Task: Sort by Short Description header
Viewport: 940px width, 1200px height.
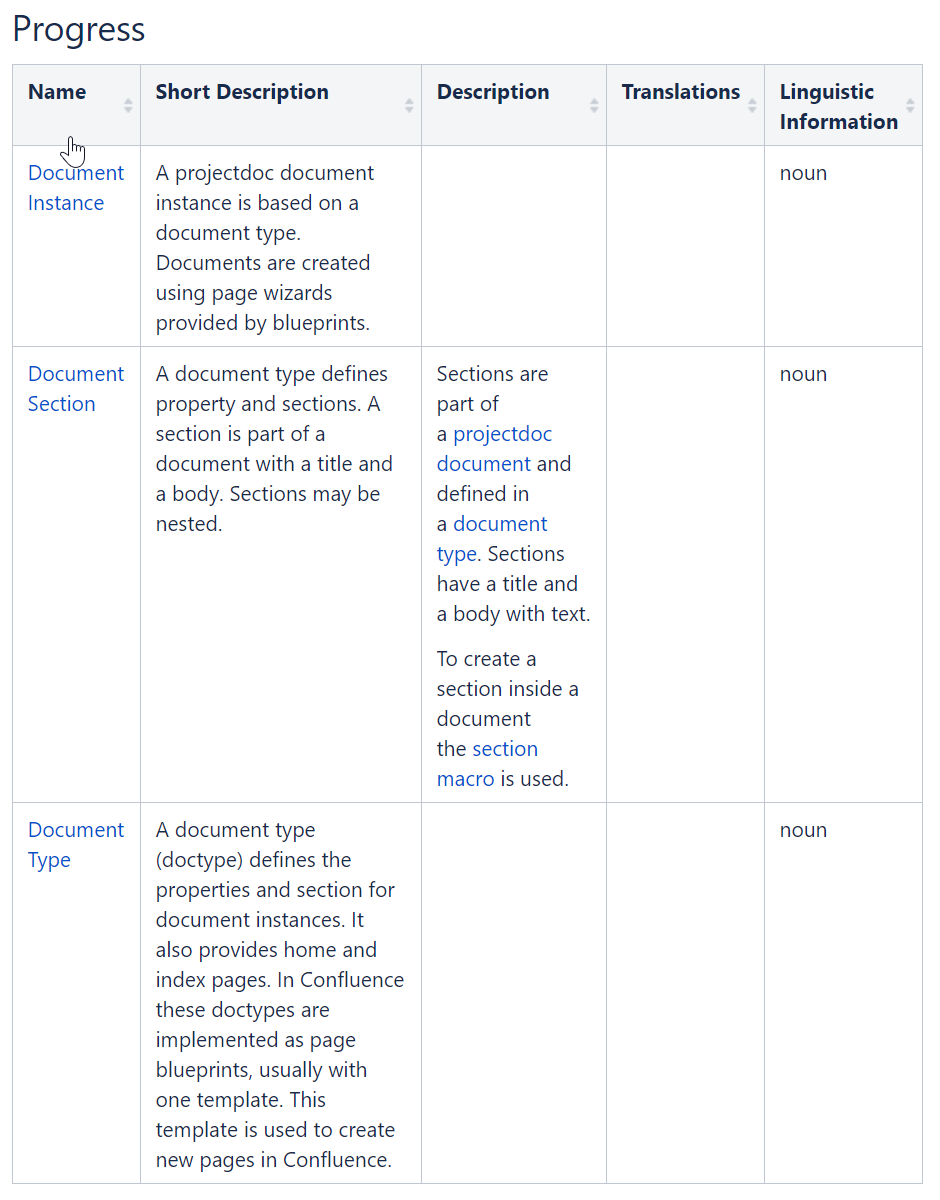Action: pyautogui.click(x=242, y=92)
